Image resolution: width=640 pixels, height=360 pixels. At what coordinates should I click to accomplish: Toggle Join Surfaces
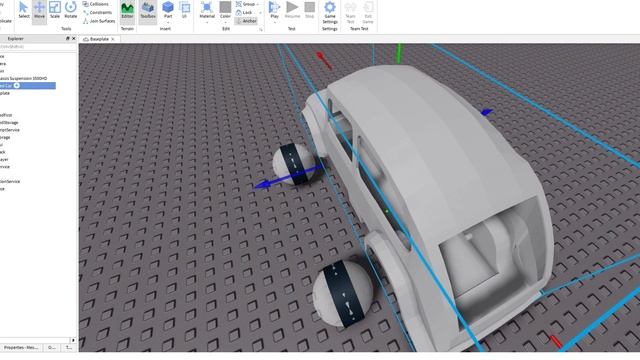pos(99,21)
